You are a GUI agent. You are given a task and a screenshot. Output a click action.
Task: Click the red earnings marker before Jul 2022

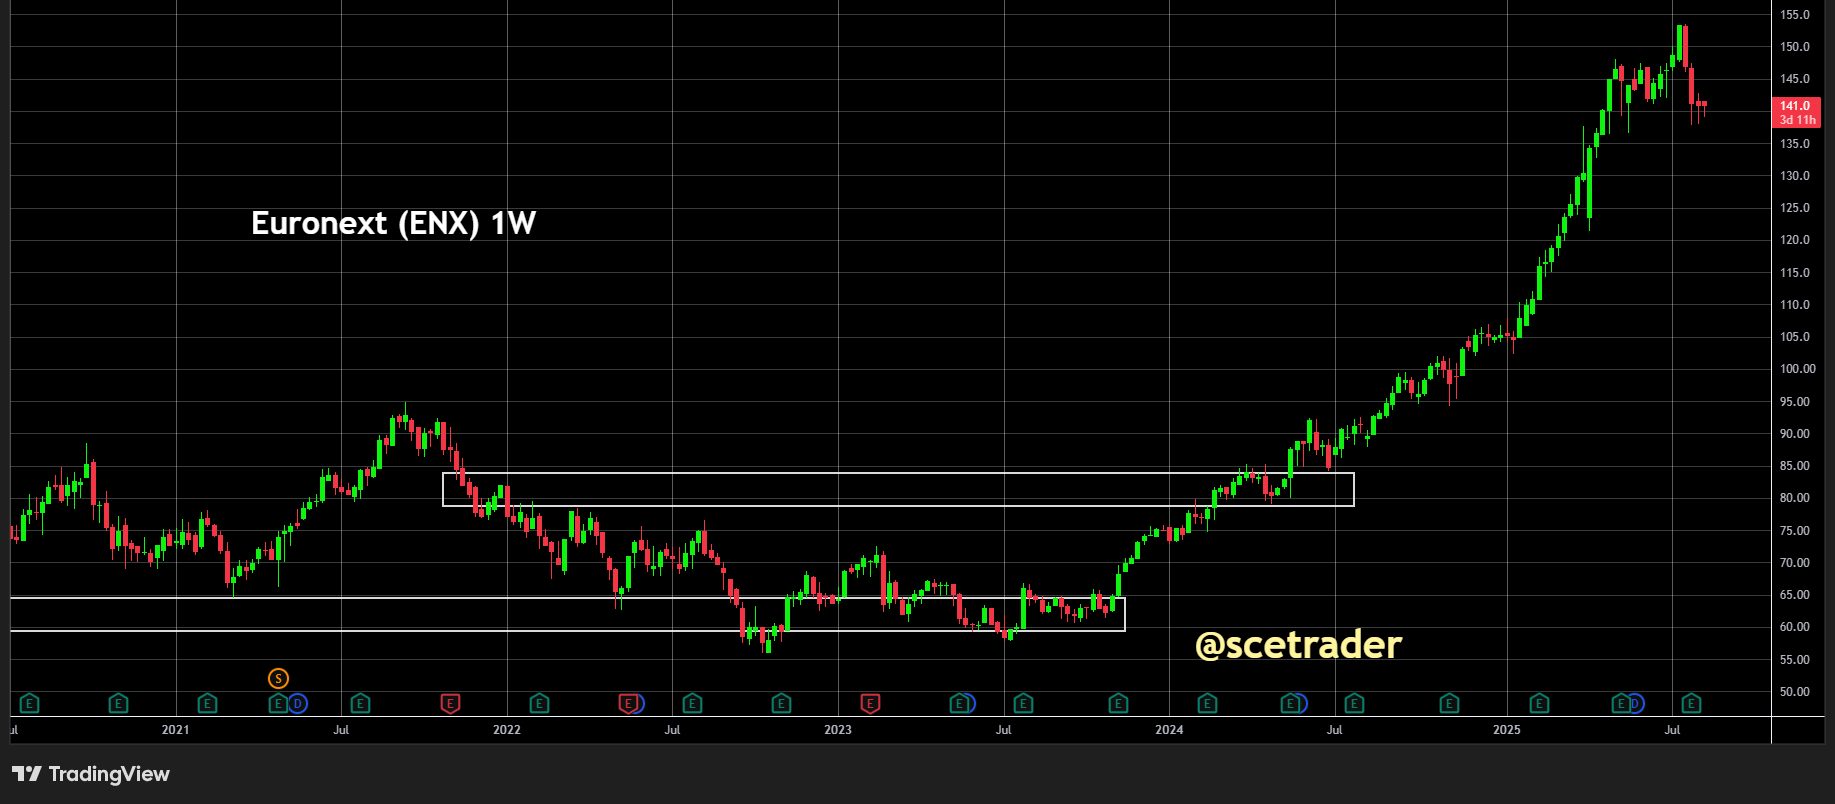pos(627,704)
